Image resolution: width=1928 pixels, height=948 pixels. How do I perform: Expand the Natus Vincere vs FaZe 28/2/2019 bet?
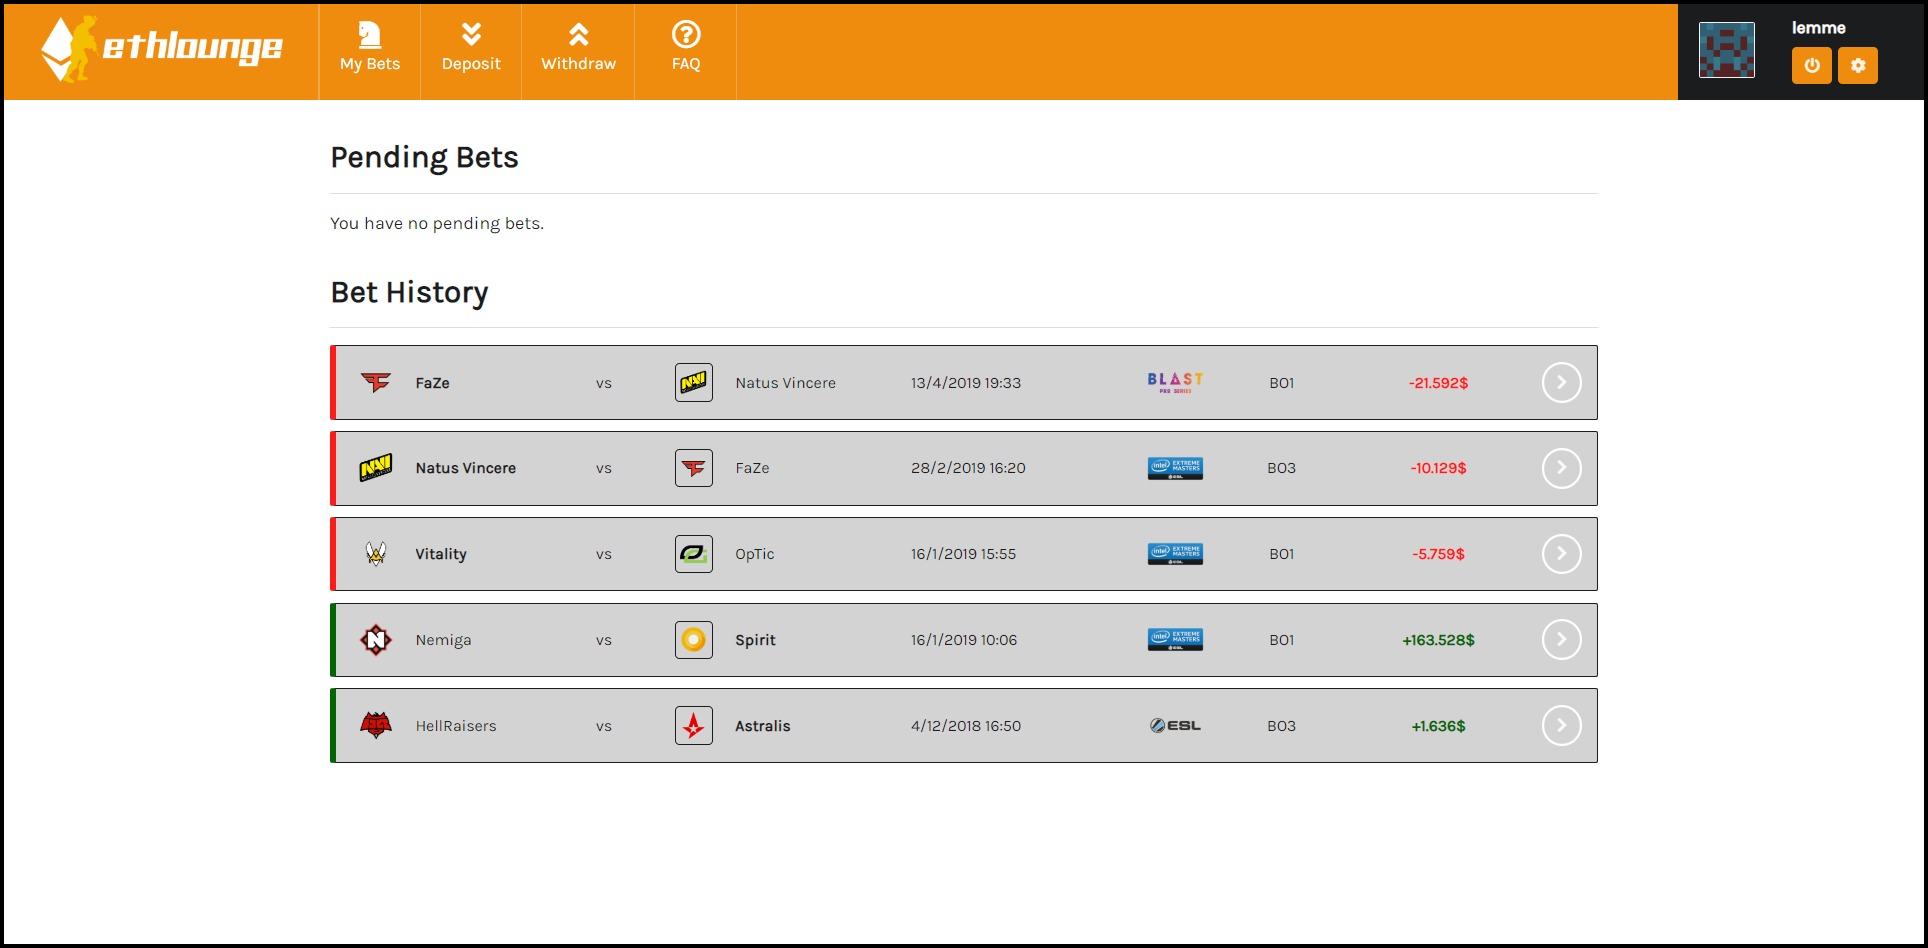[1561, 468]
